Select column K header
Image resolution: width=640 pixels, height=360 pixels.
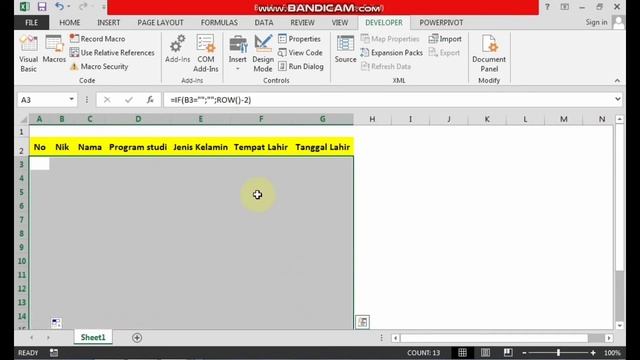coord(487,119)
